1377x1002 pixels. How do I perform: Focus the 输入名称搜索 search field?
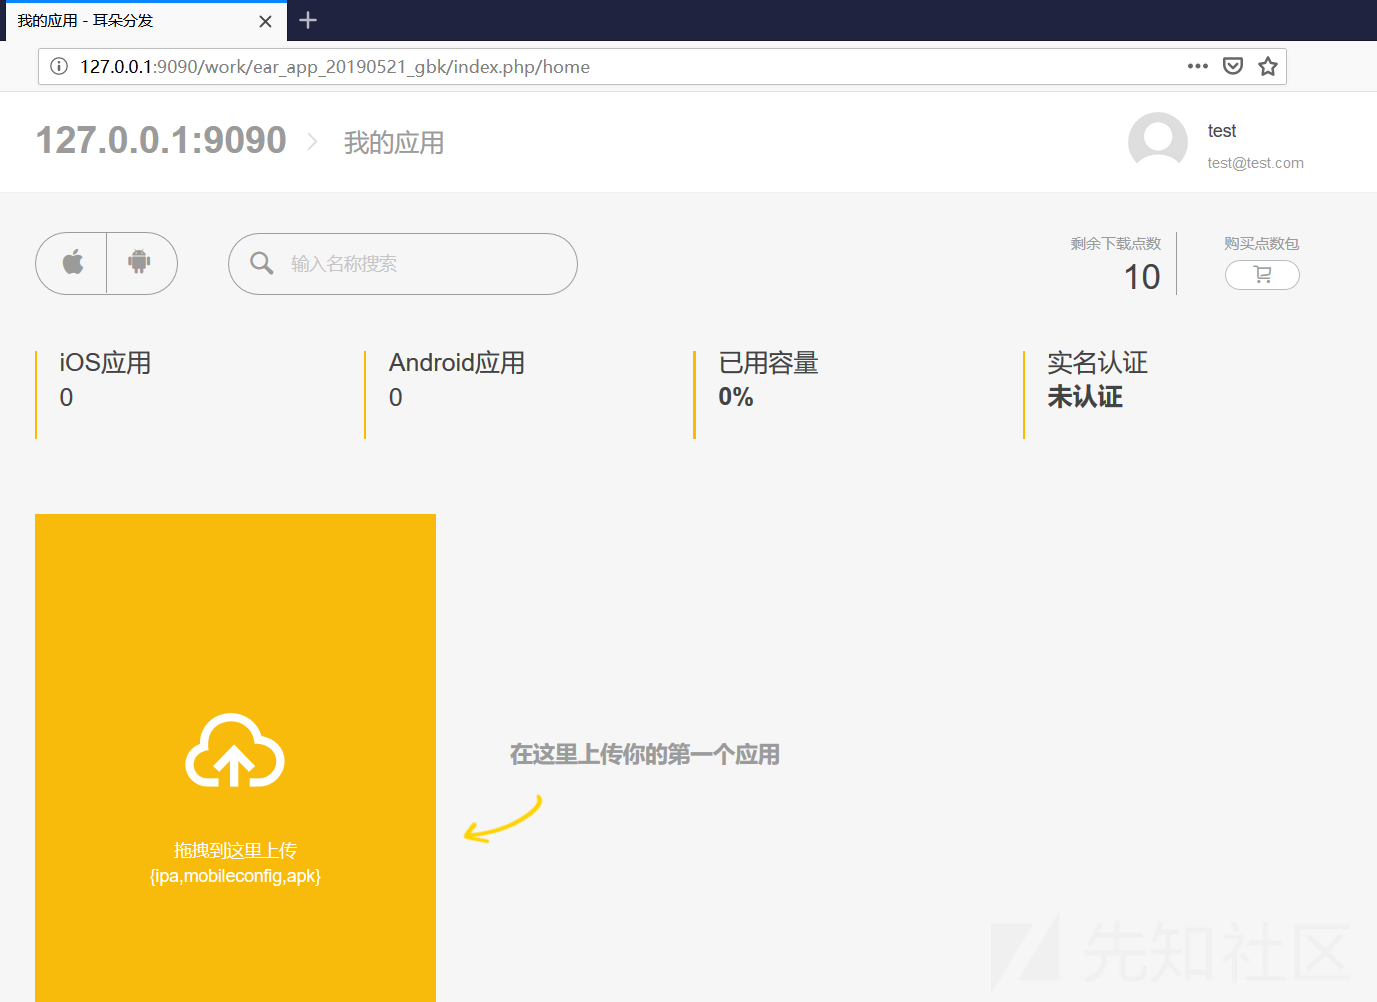[403, 264]
